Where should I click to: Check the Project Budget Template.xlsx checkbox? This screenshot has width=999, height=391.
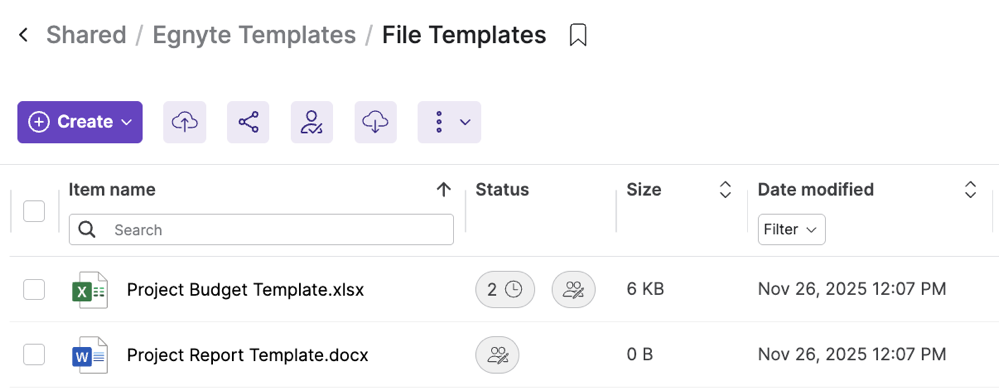[x=34, y=290]
